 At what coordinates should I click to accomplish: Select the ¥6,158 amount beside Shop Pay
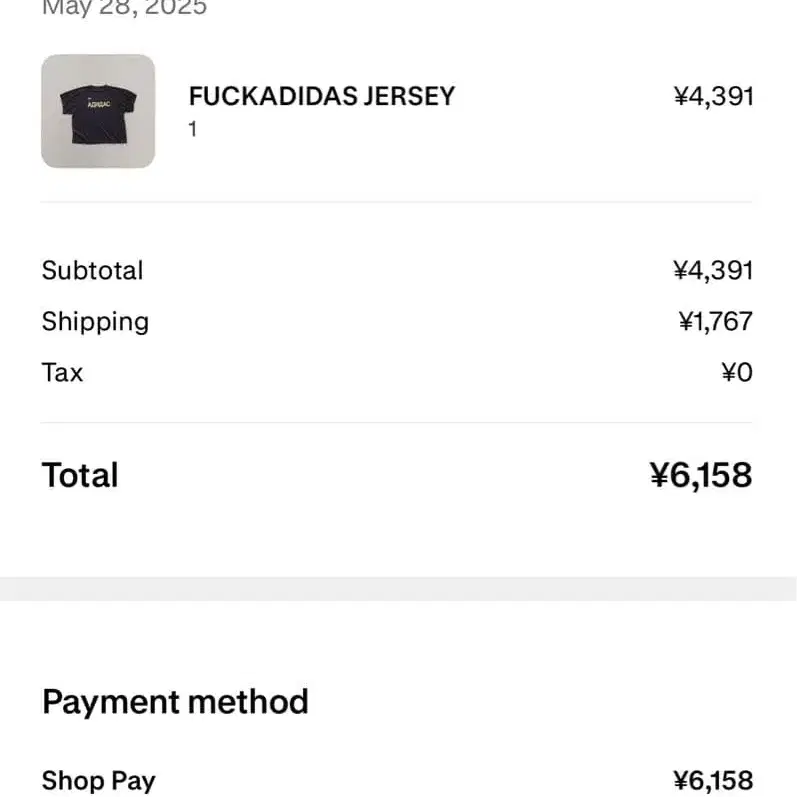713,780
